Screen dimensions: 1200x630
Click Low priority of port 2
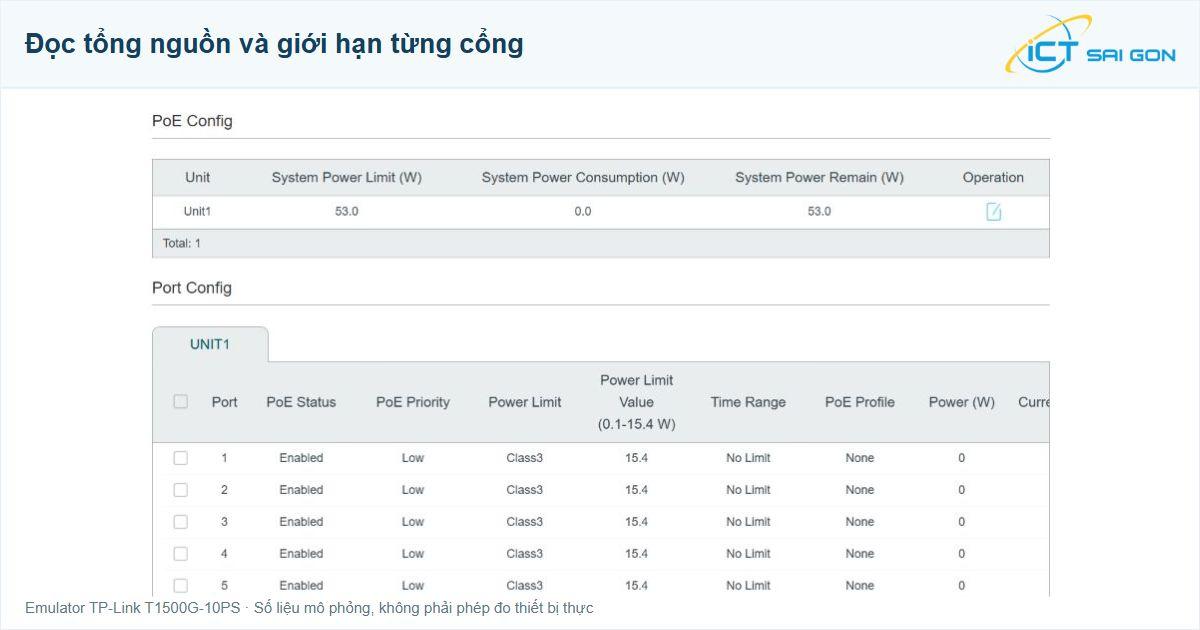point(413,490)
